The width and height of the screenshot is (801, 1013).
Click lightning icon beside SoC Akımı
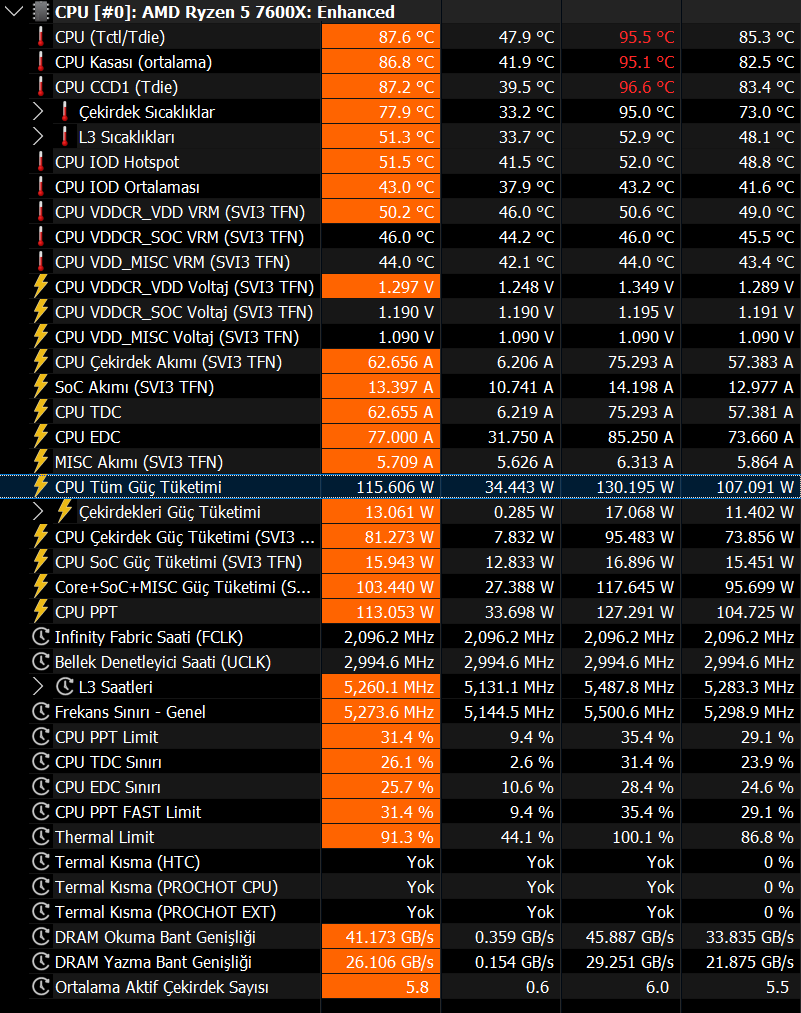[41, 386]
